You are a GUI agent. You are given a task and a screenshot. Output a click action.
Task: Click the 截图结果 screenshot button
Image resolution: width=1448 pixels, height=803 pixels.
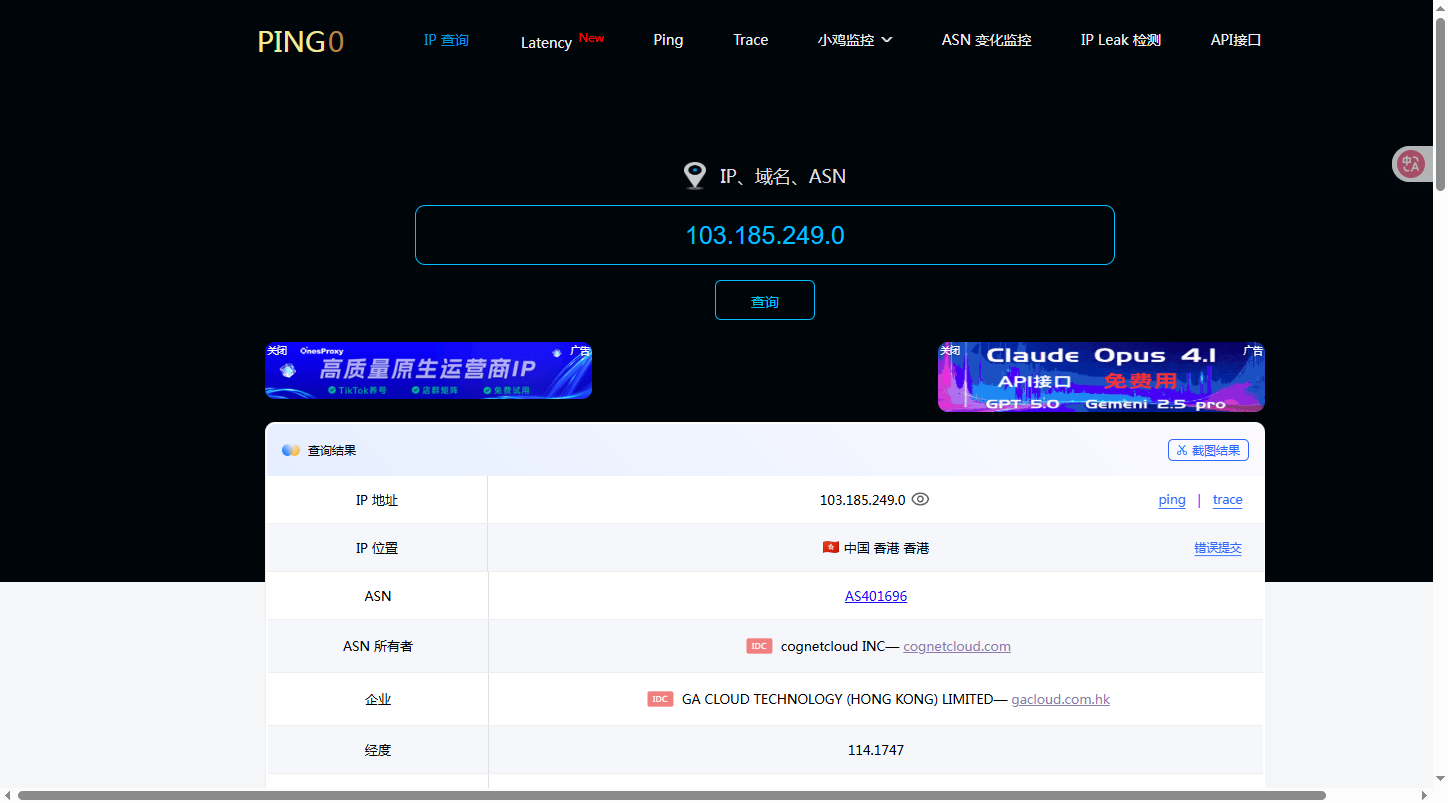(1208, 450)
